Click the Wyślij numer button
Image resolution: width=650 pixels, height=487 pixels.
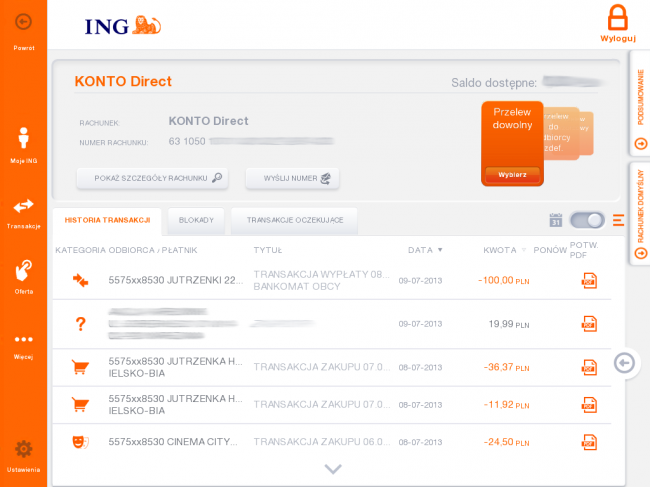click(292, 178)
